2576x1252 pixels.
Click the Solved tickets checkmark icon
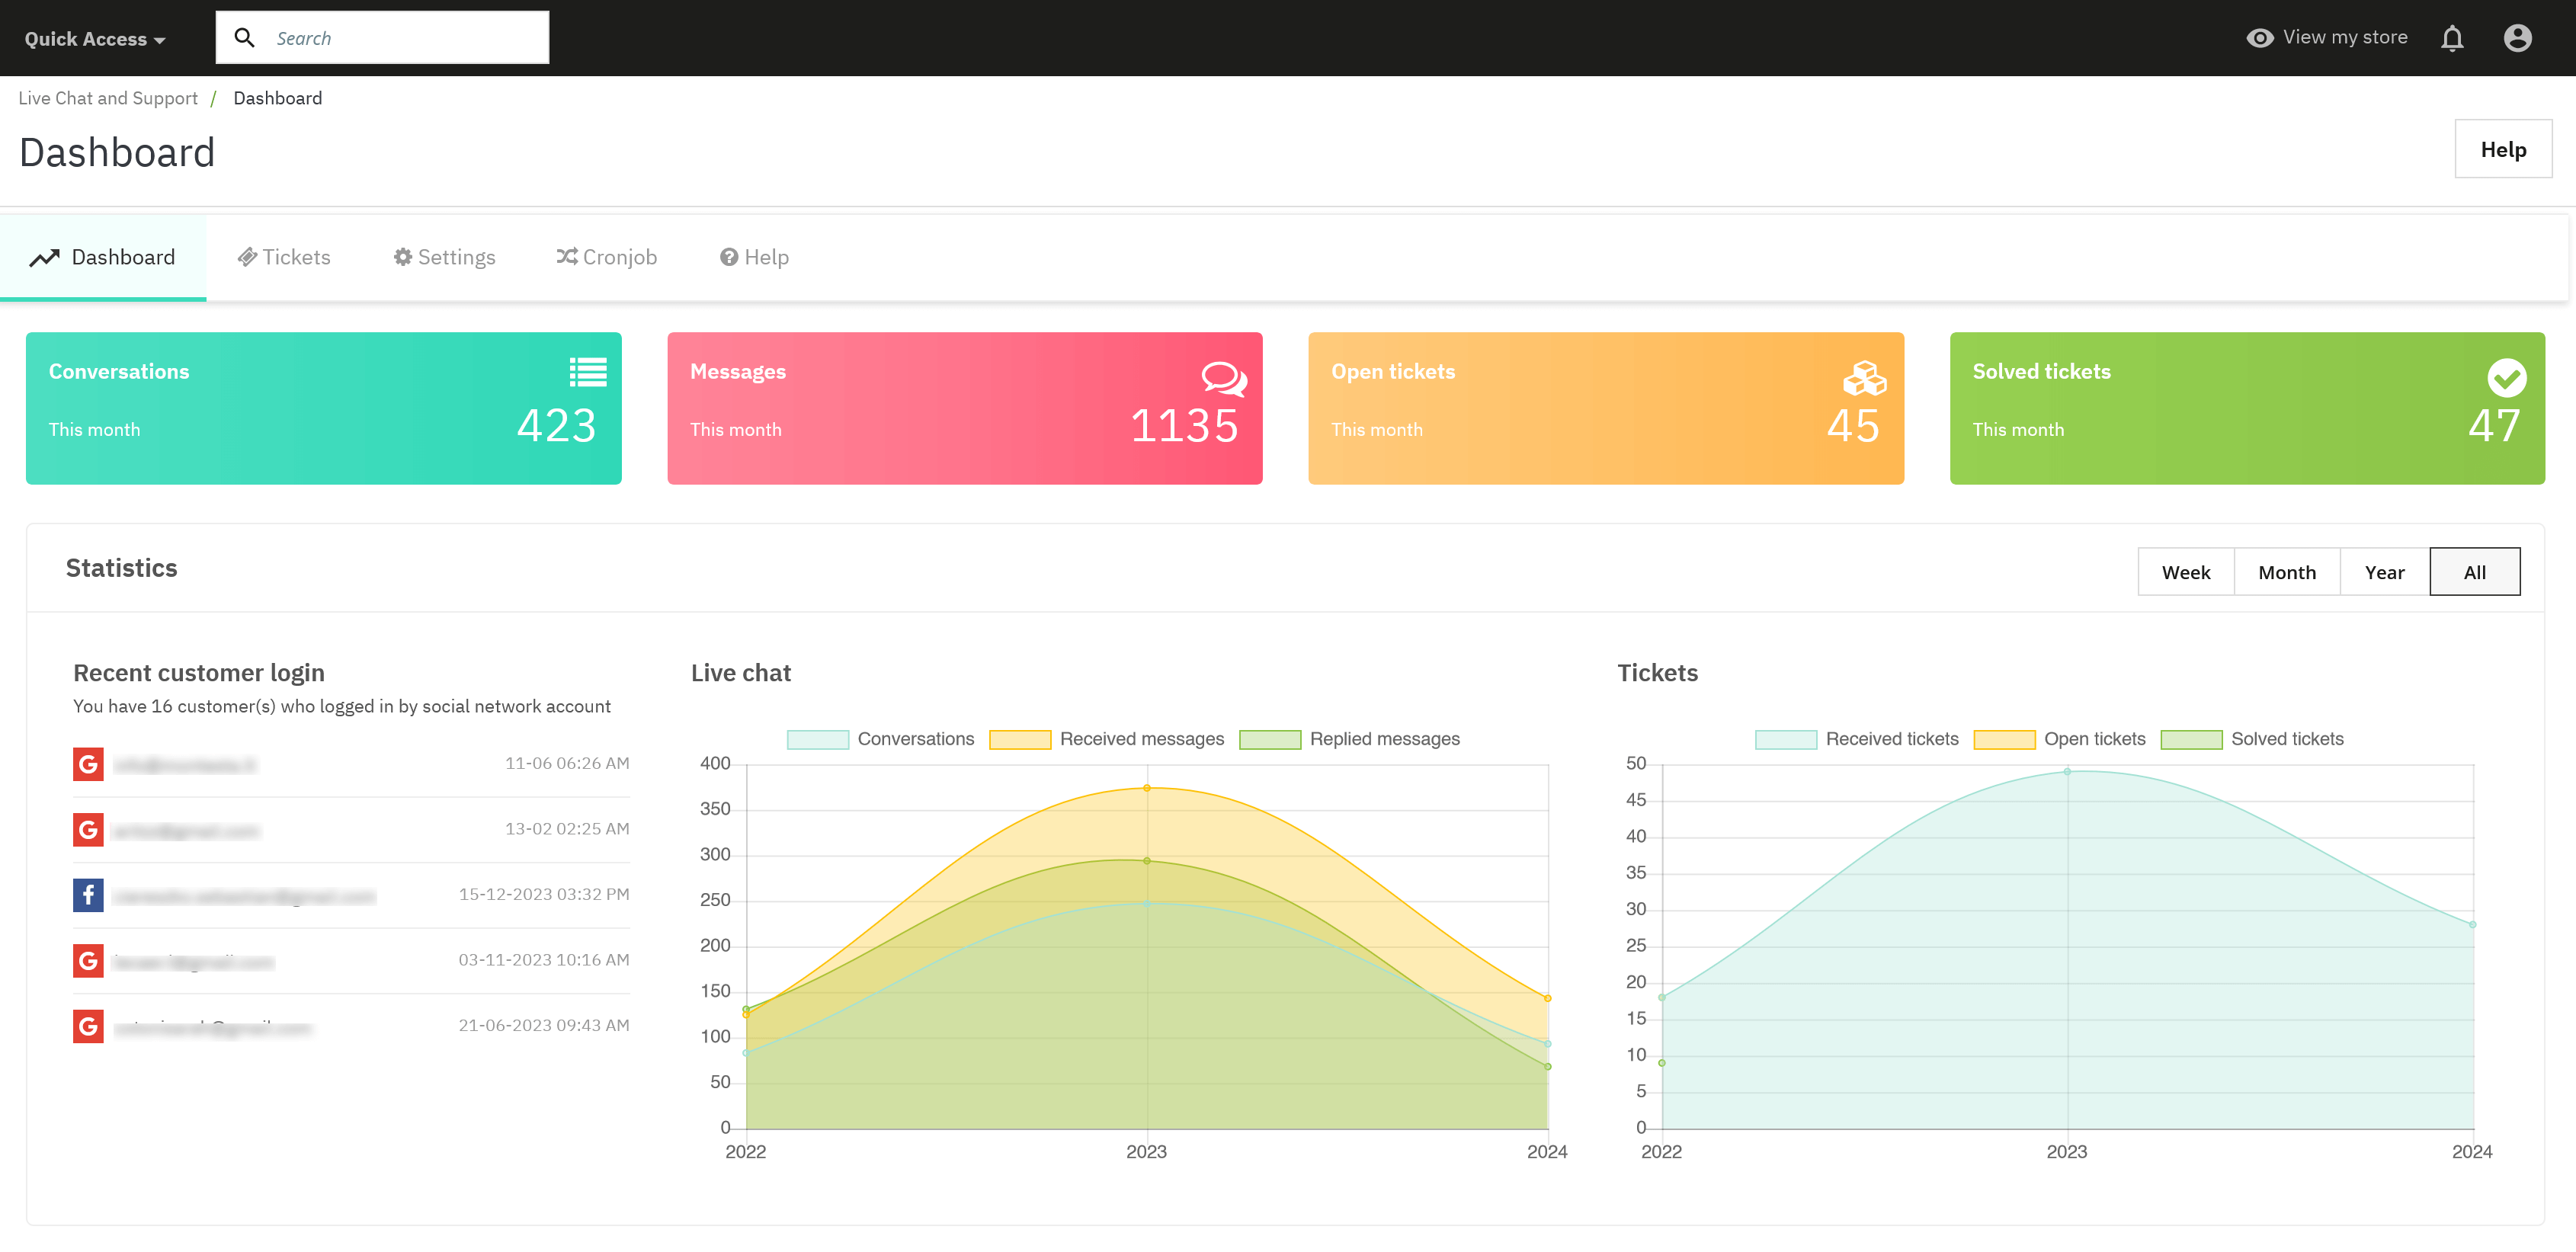[x=2507, y=377]
